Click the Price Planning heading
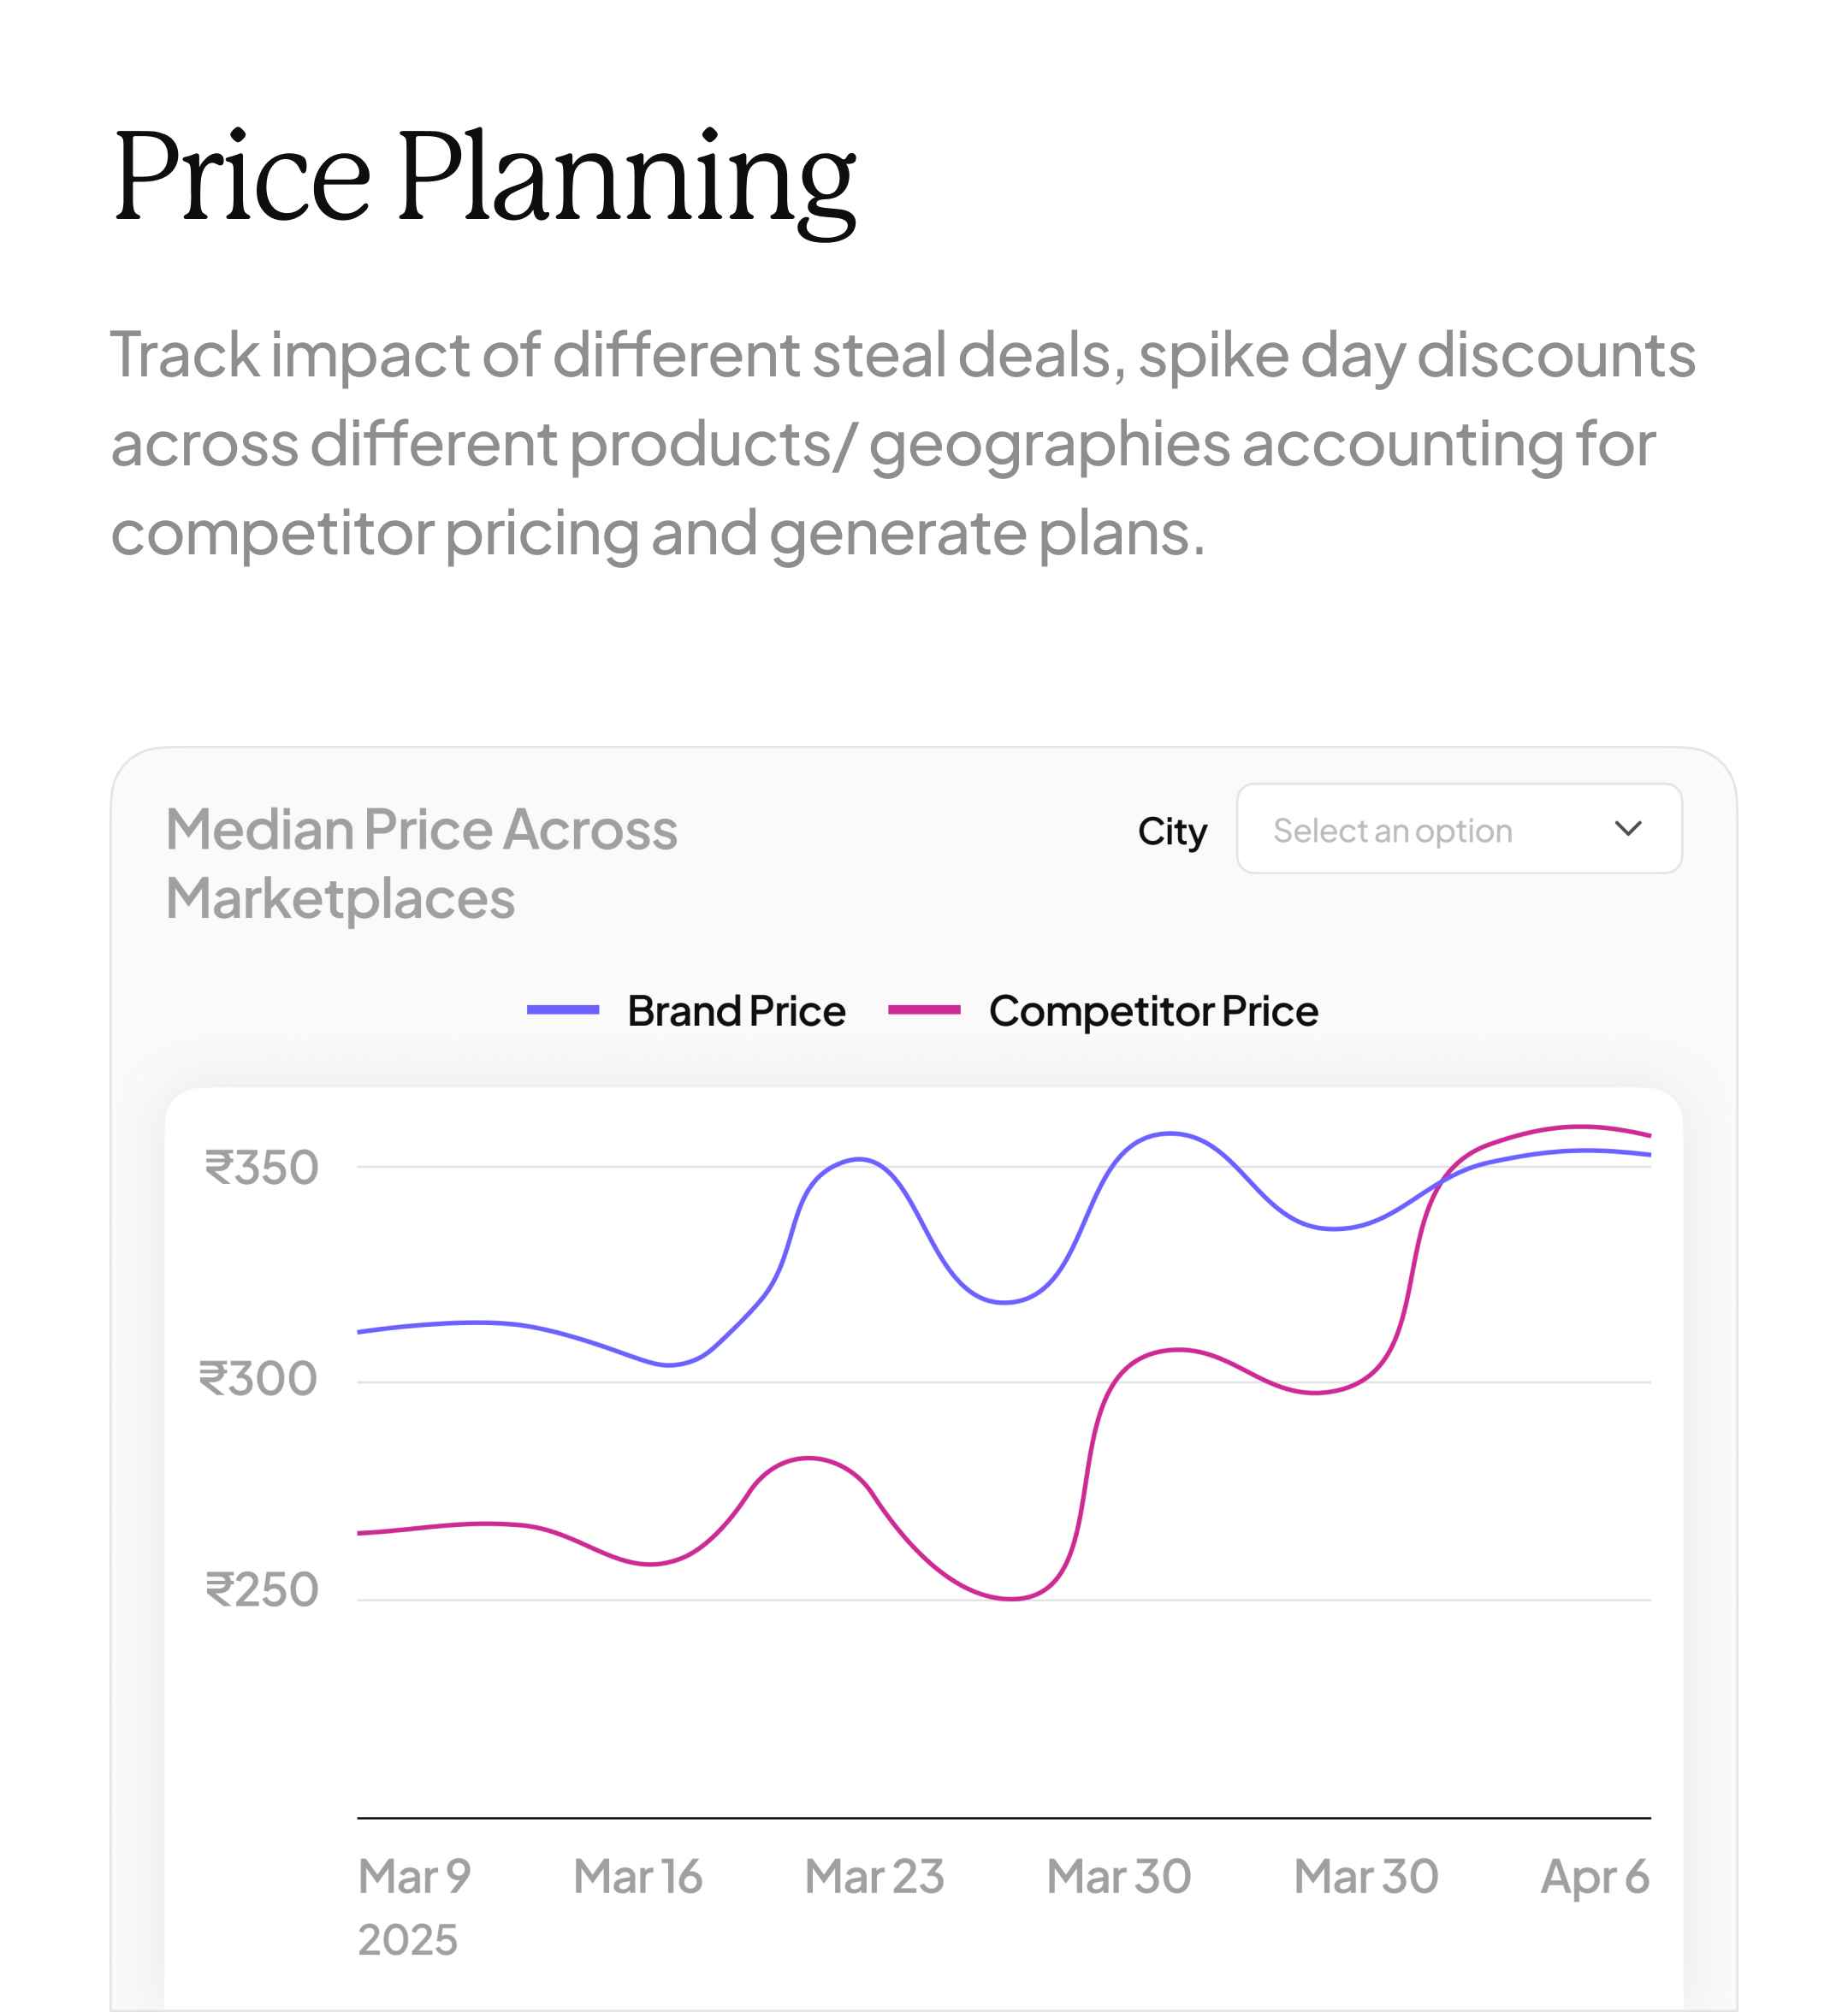The width and height of the screenshot is (1848, 2012). point(485,177)
